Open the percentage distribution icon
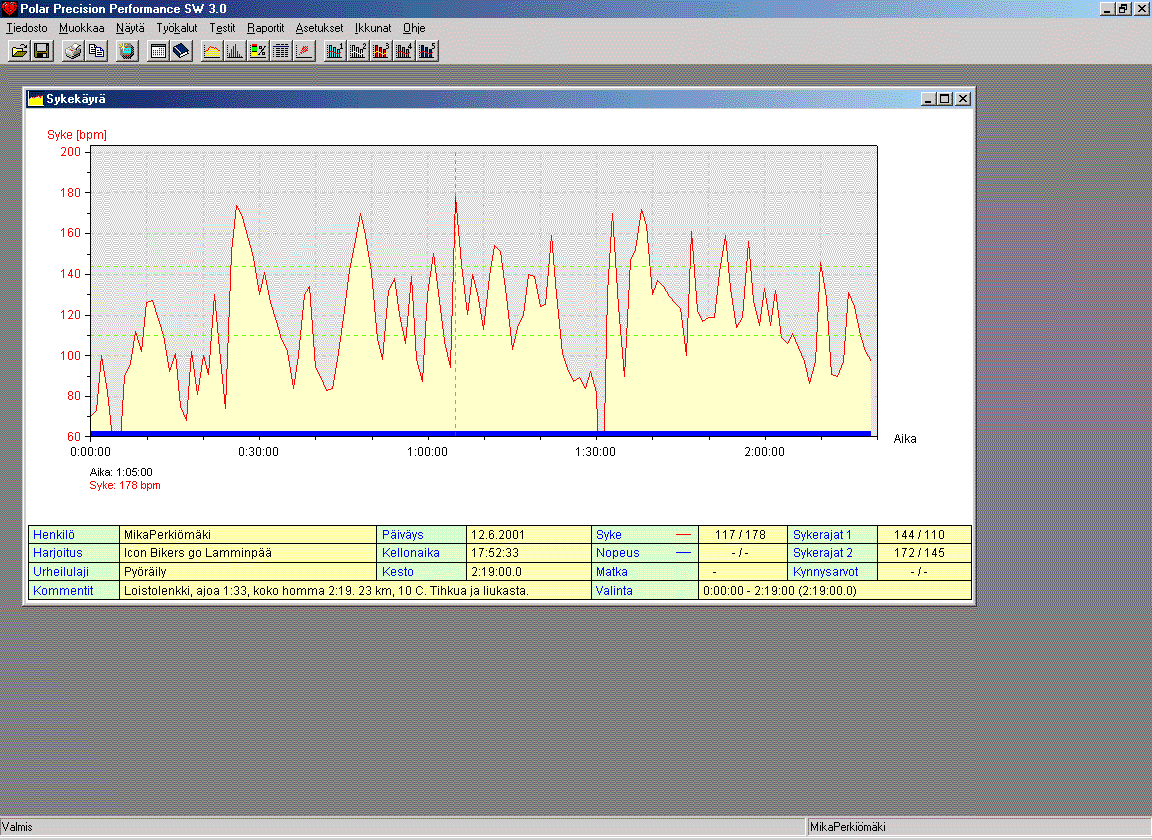 click(x=258, y=51)
